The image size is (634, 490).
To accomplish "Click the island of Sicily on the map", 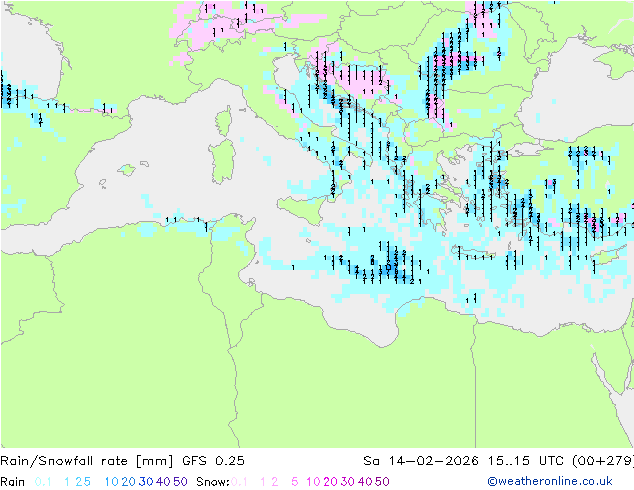I will (x=303, y=208).
